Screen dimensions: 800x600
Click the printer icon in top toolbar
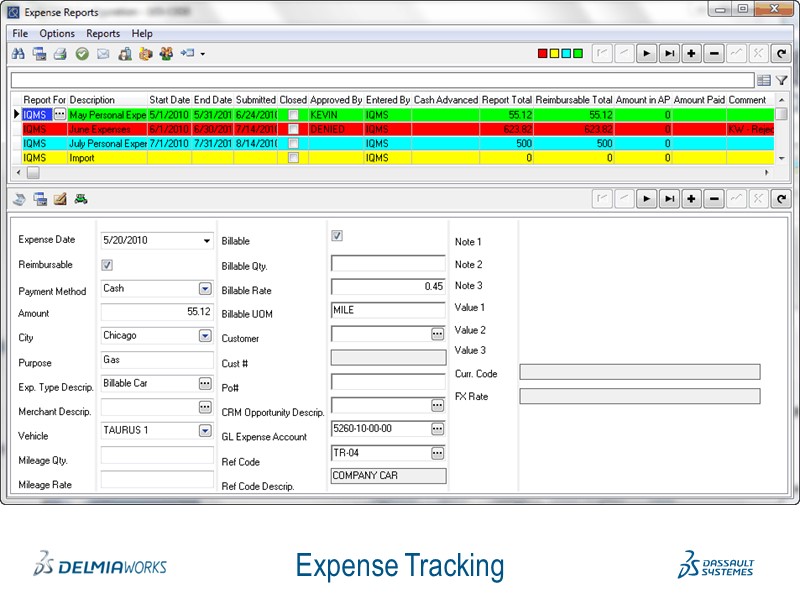click(60, 53)
